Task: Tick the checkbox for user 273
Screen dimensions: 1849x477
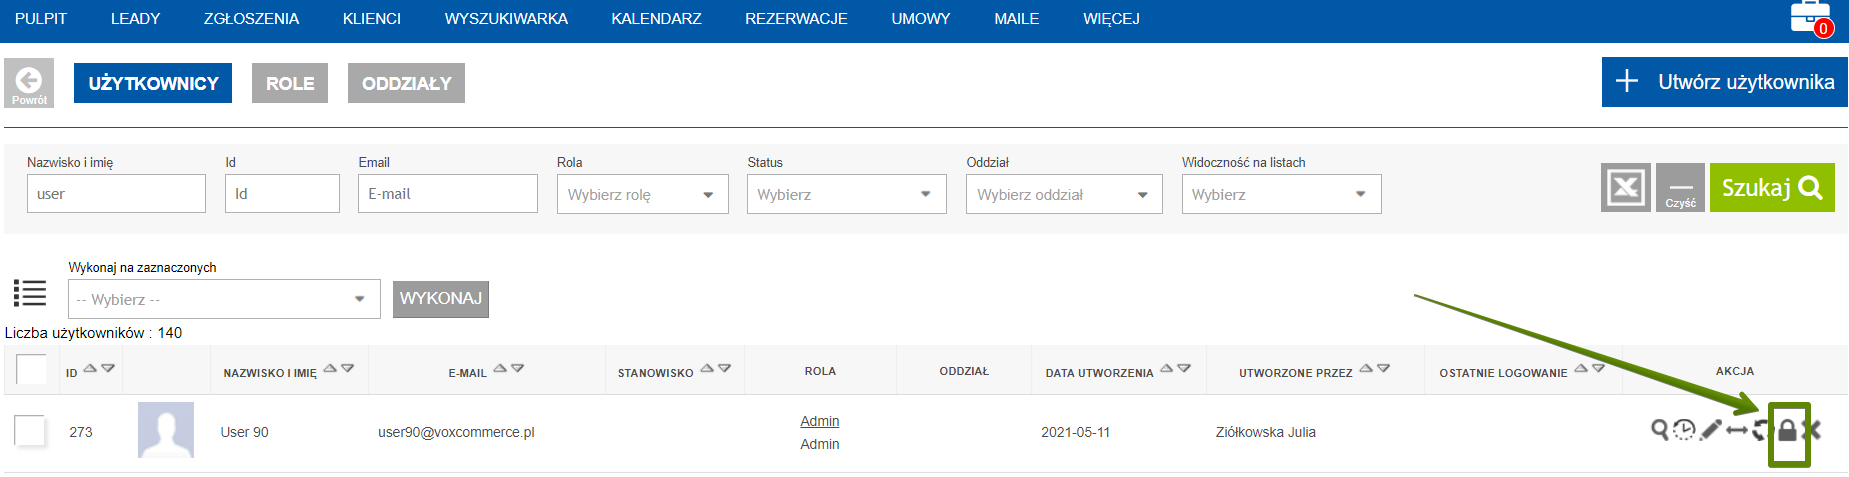Action: [30, 431]
